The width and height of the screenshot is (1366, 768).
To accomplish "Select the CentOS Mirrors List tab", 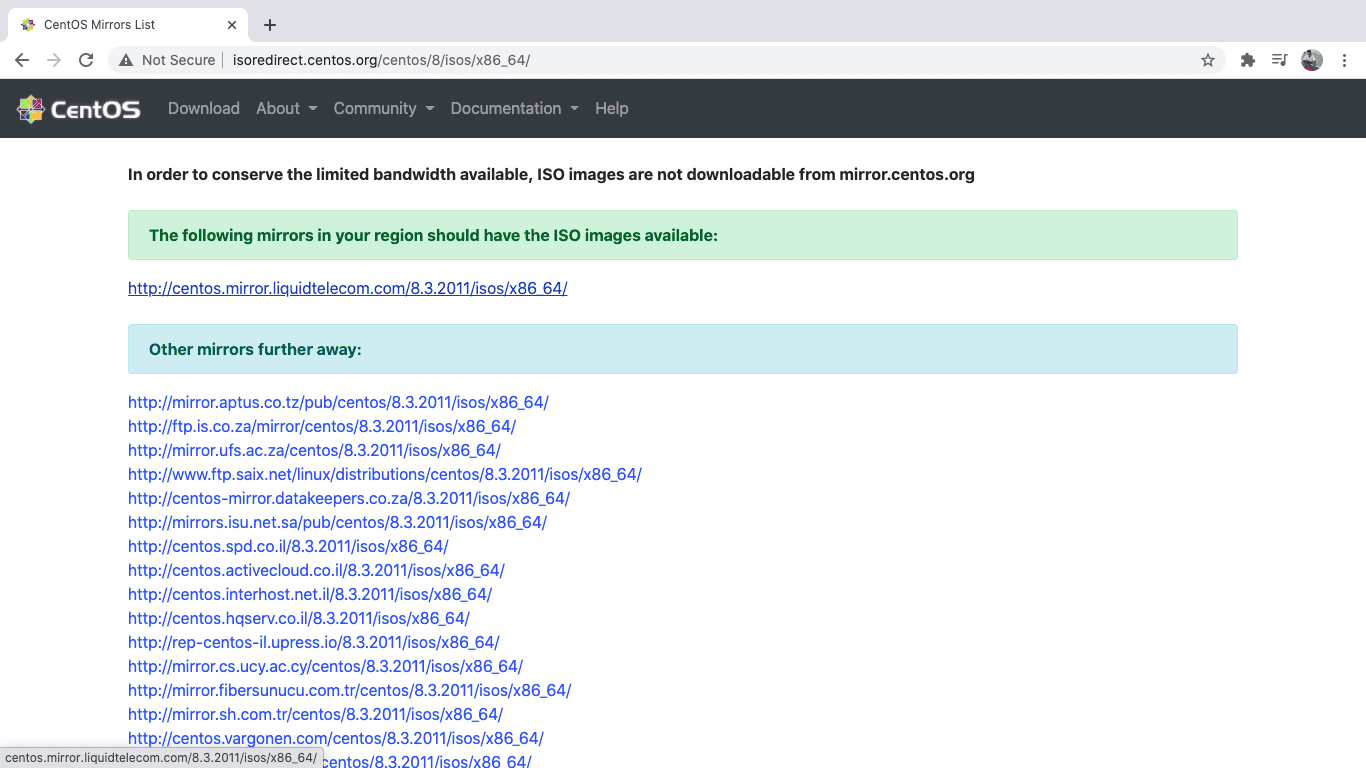I will [128, 24].
